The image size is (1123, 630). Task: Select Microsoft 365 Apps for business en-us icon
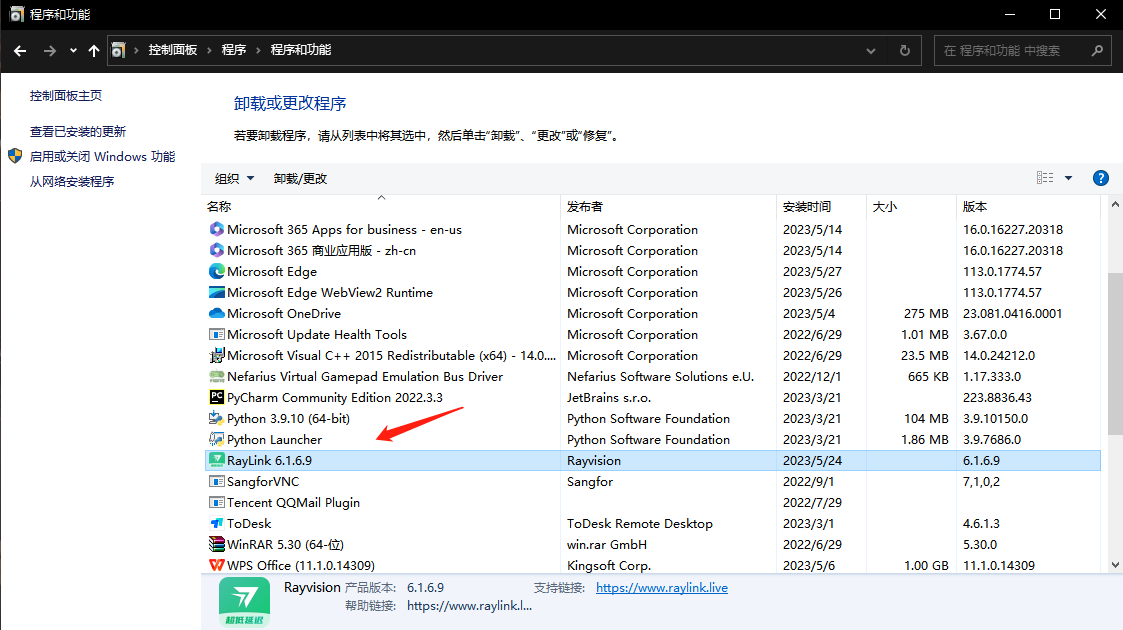point(216,229)
